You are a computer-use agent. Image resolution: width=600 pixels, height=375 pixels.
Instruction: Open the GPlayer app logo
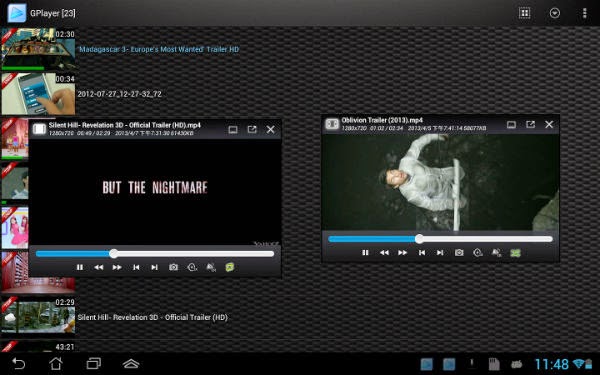(x=17, y=13)
